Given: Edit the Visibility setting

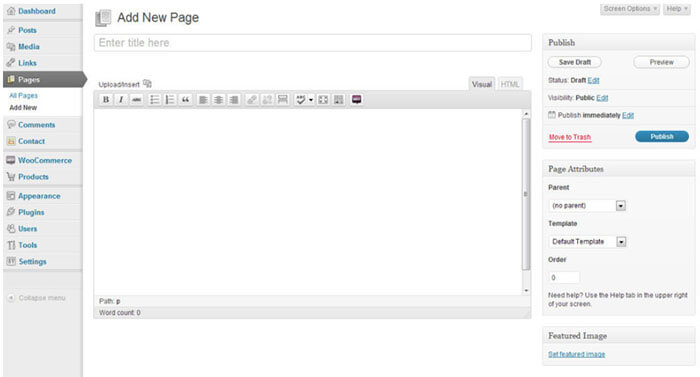Looking at the screenshot, I should pyautogui.click(x=602, y=98).
